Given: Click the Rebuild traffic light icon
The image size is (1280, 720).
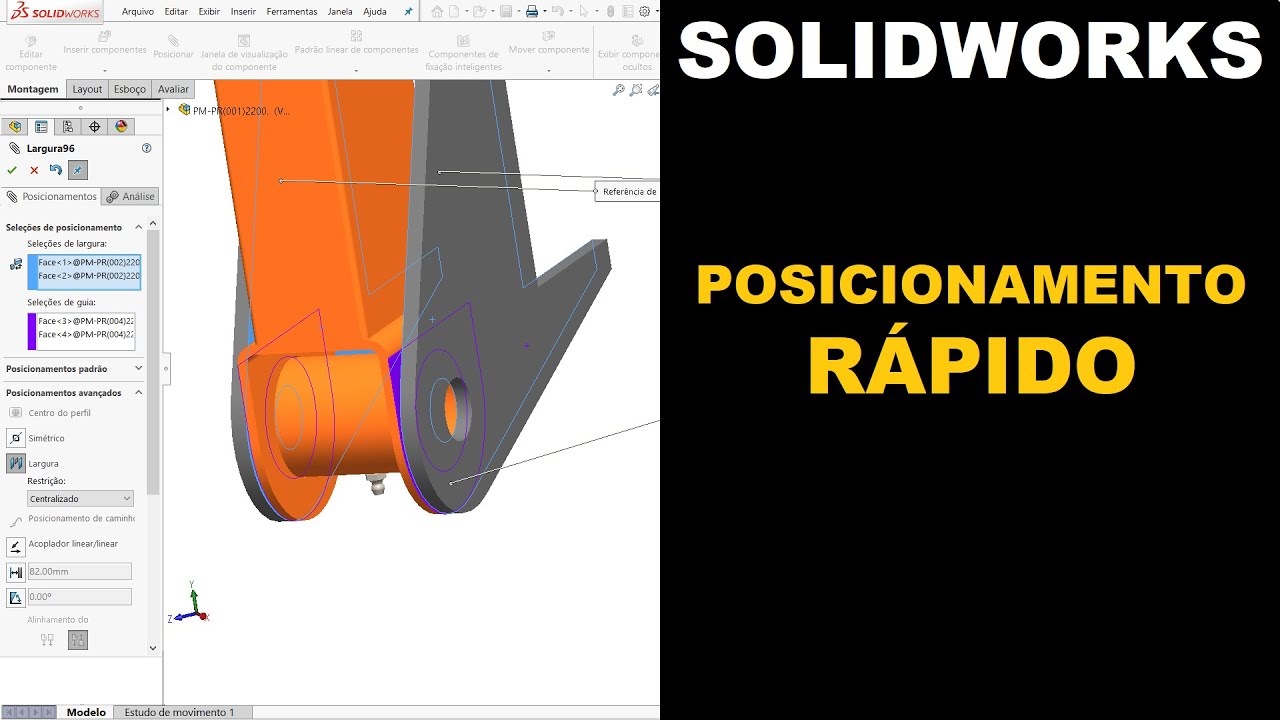Looking at the screenshot, I should click(610, 12).
